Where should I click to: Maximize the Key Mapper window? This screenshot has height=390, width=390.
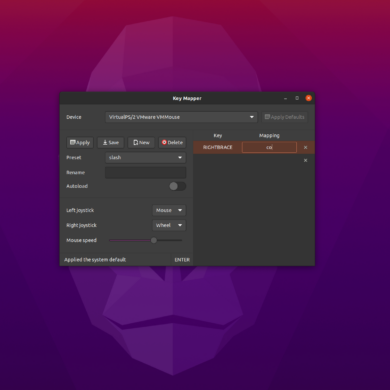[297, 98]
